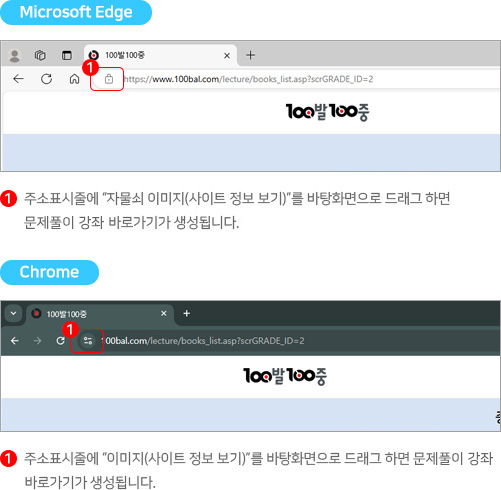Viewport: 501px width, 490px height.
Task: Select the Edge tab titled 100발100중
Action: (161, 55)
